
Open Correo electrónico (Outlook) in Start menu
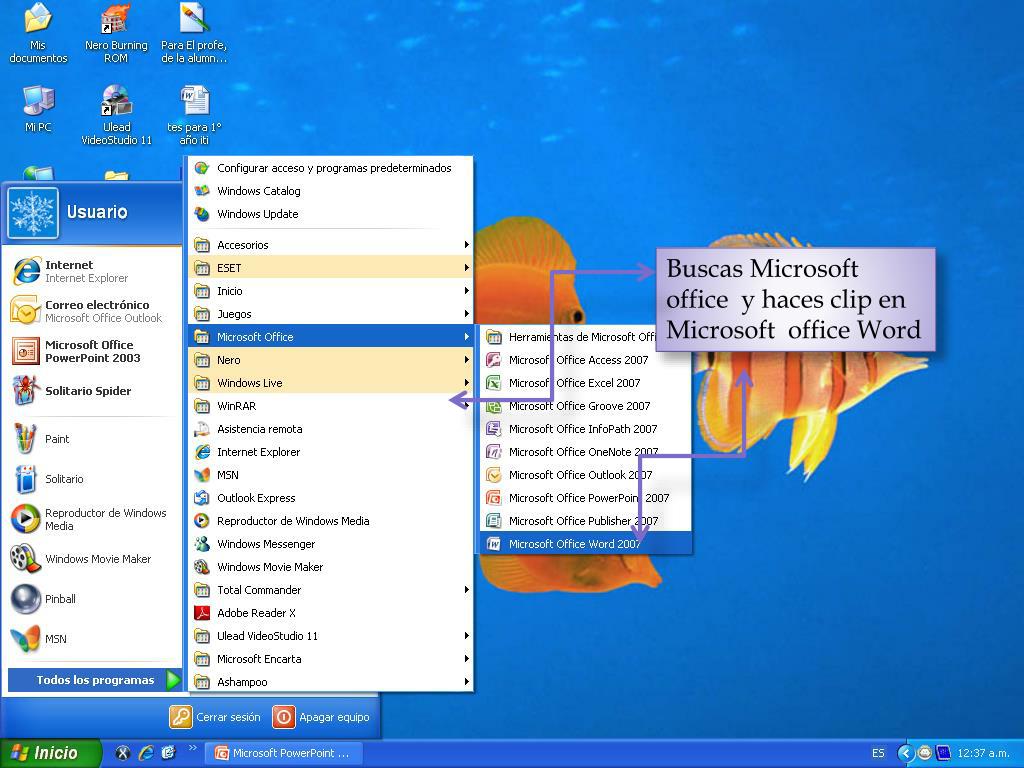[92, 311]
